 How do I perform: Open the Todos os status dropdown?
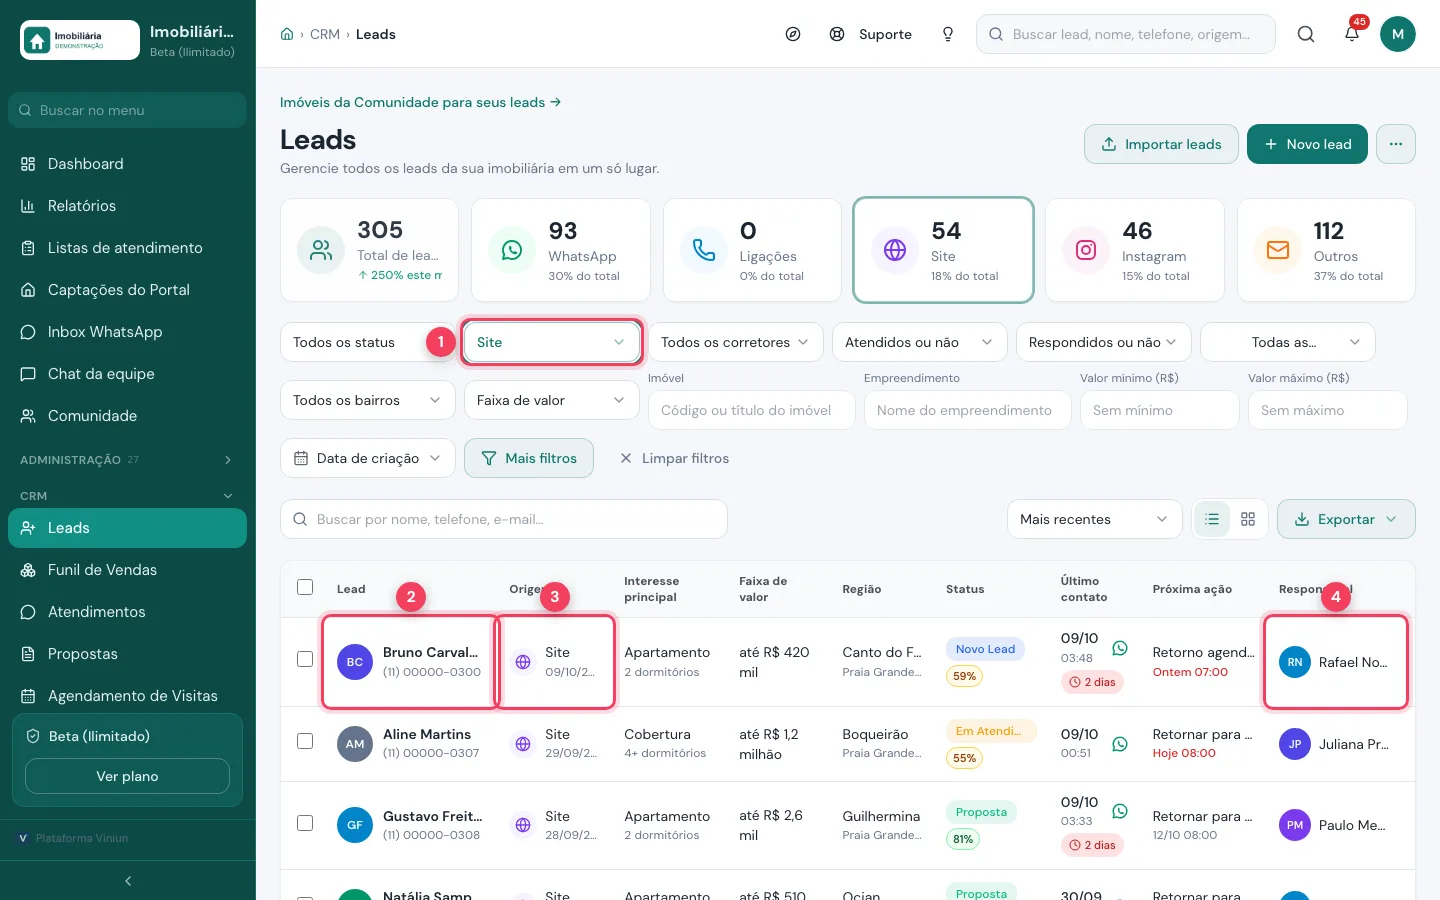click(368, 342)
